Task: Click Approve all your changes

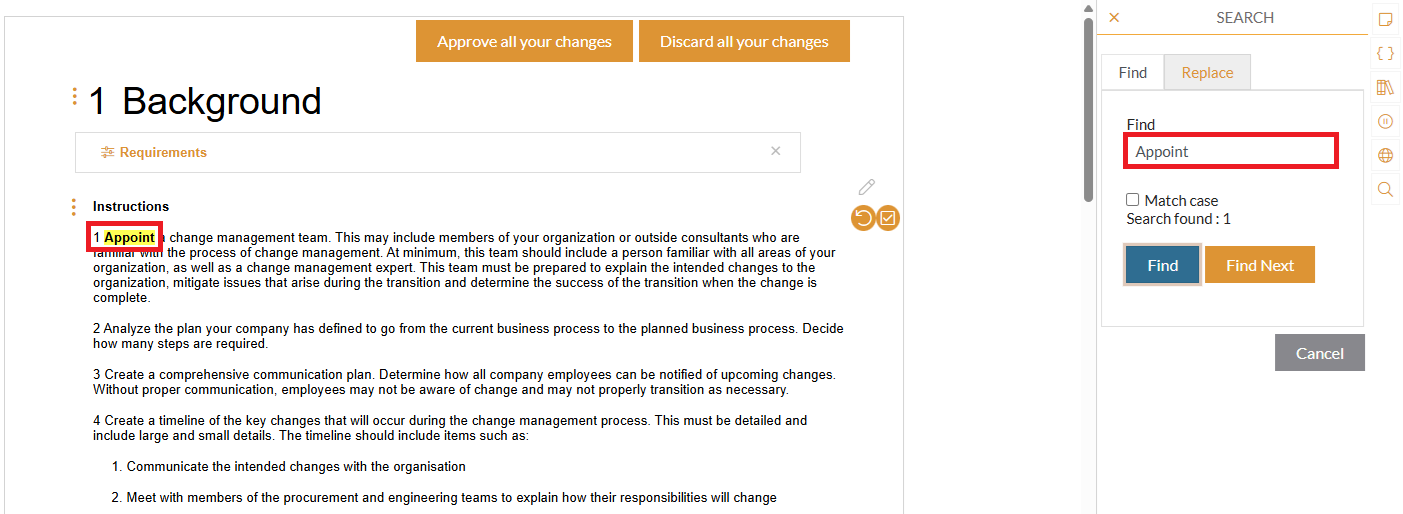Action: [x=524, y=41]
